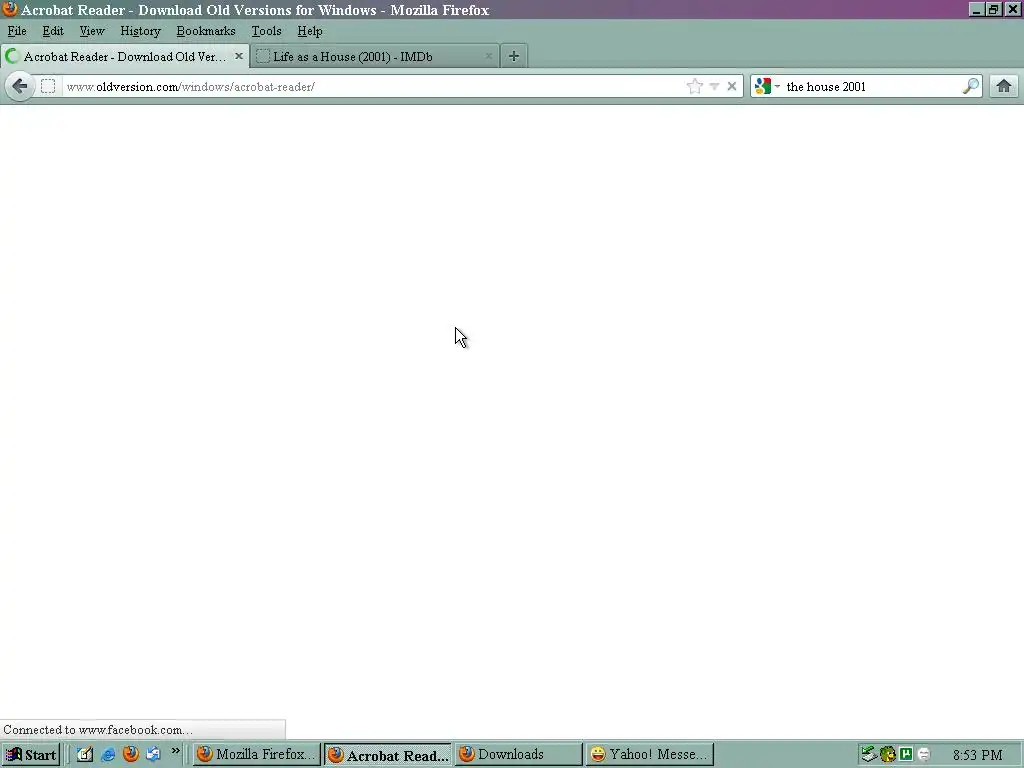Open the address bar history dropdown arrow
Image resolution: width=1024 pixels, height=768 pixels.
(714, 86)
